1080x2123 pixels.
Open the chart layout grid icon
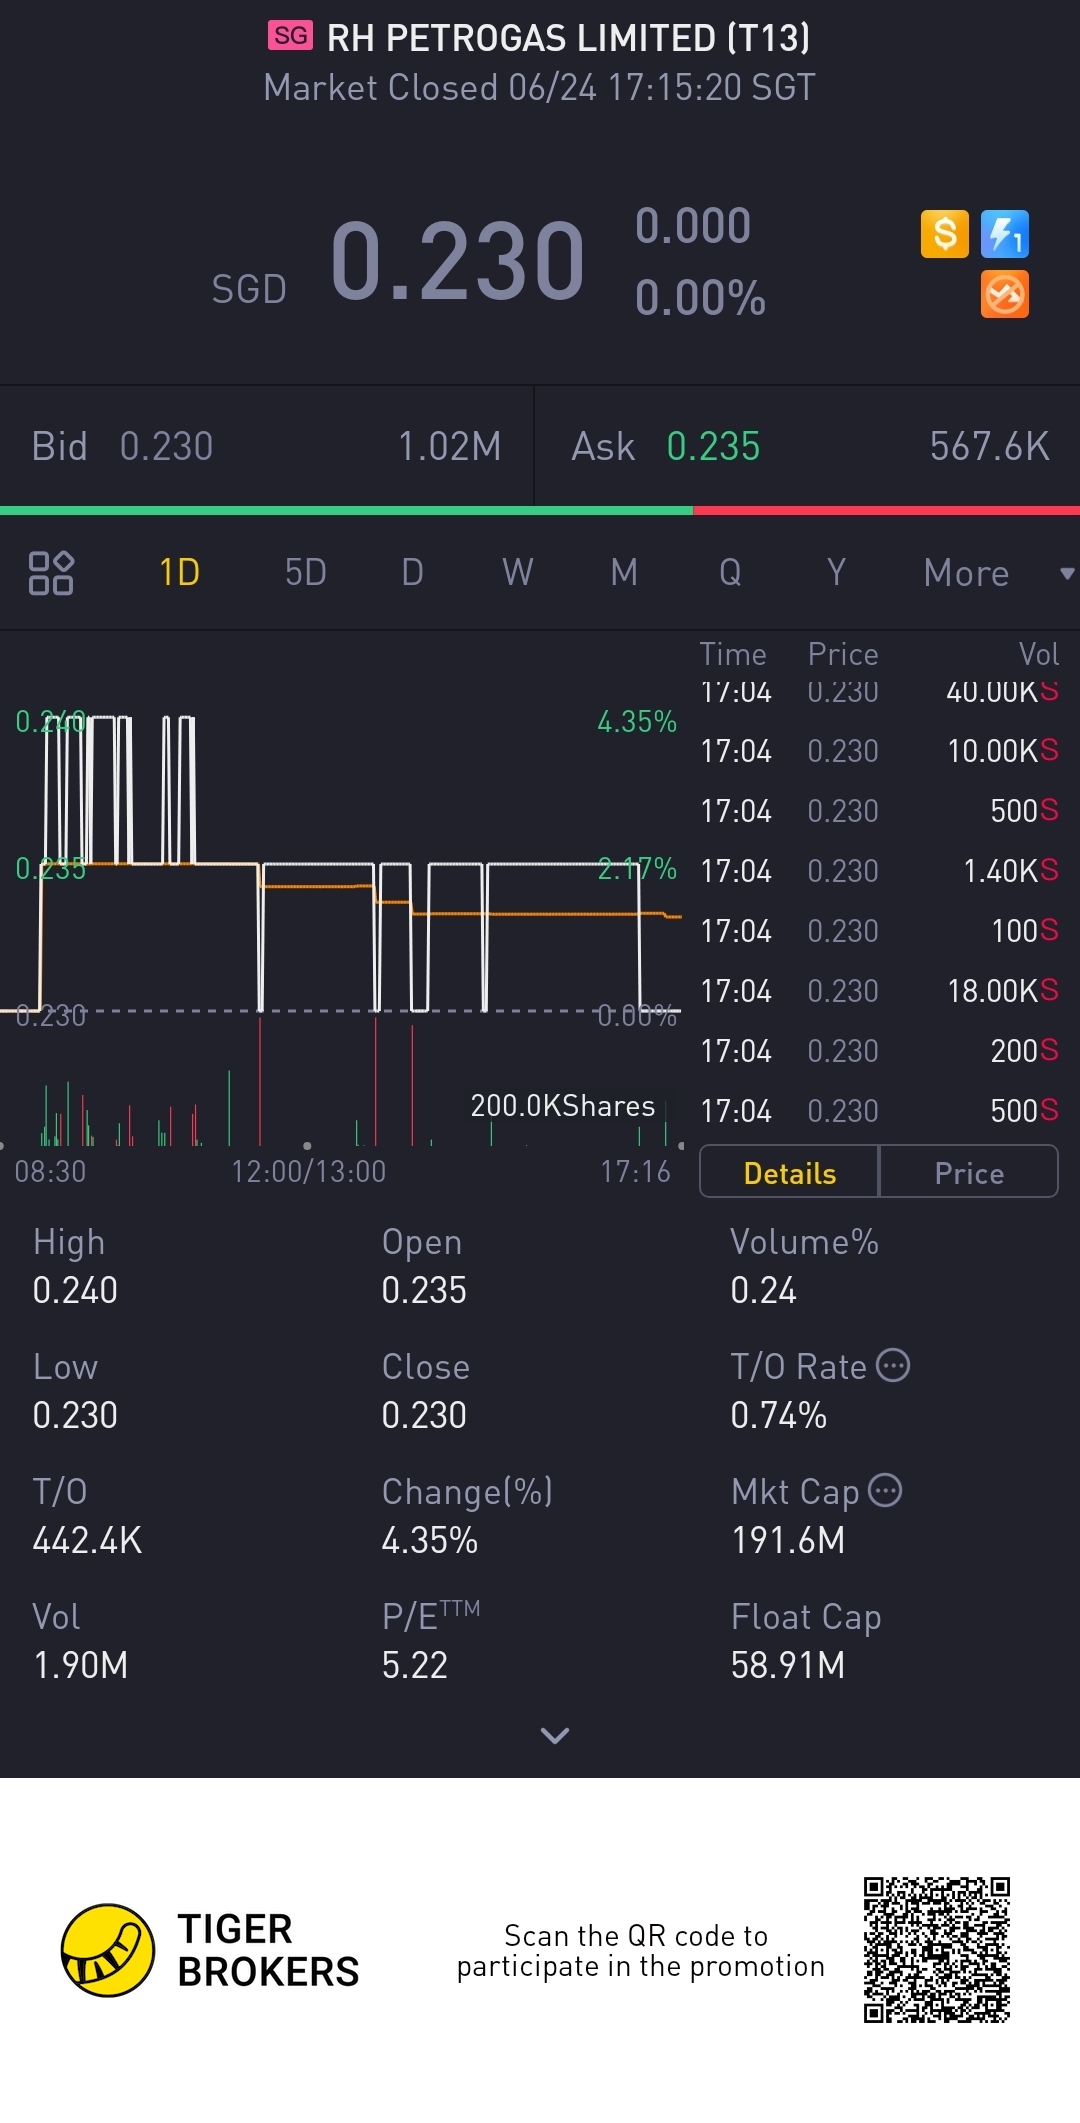[51, 573]
